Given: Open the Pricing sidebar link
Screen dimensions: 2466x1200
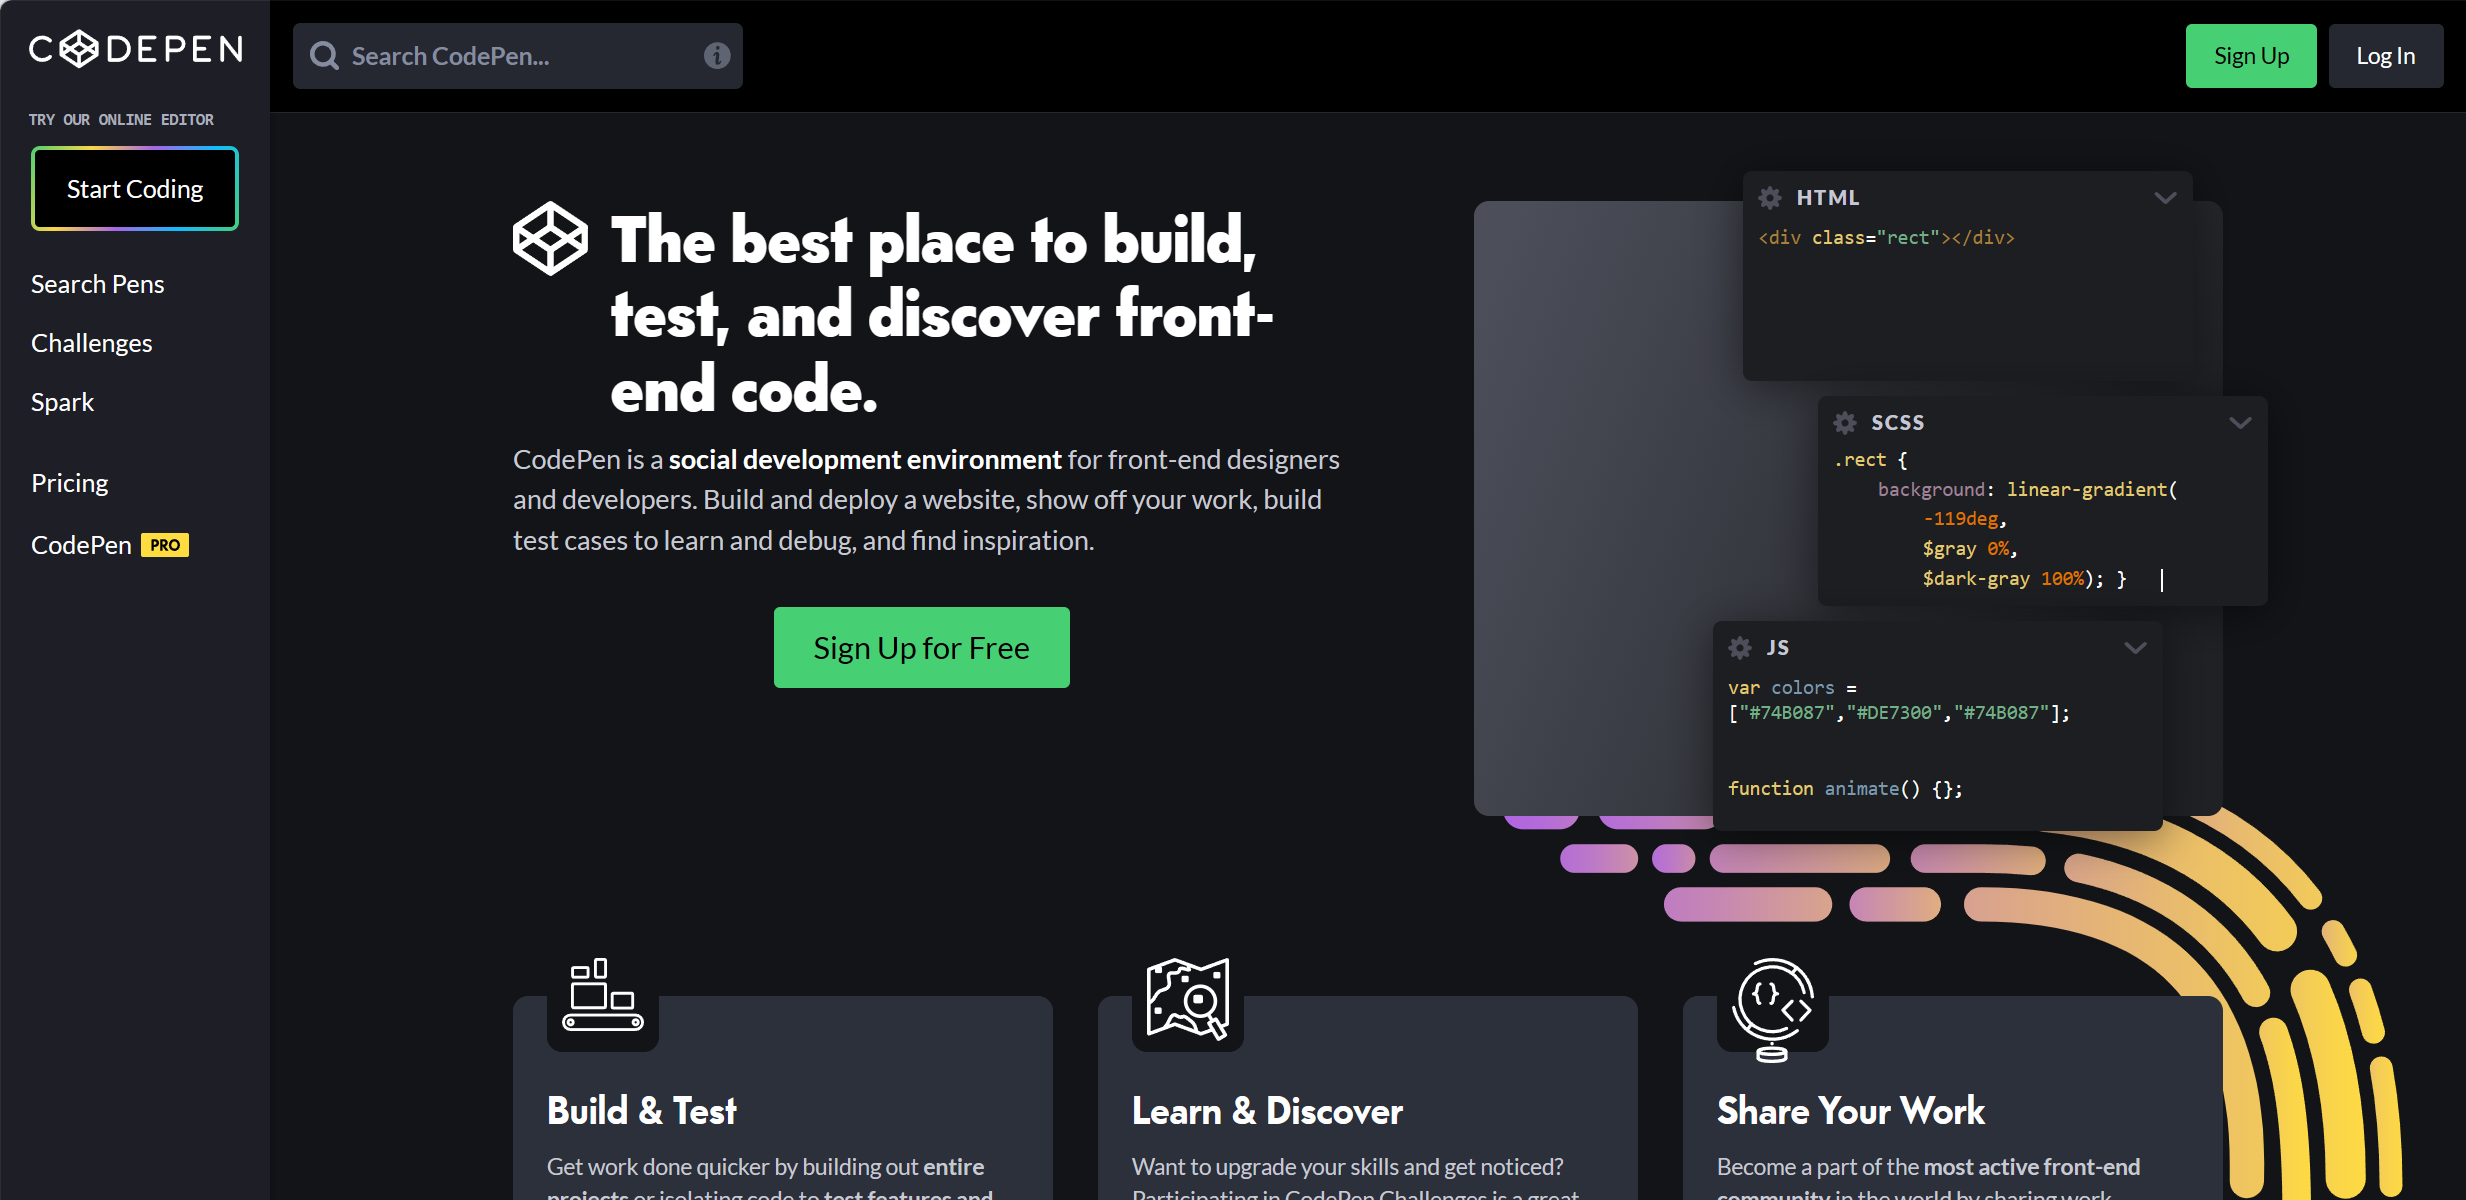Looking at the screenshot, I should click(x=70, y=483).
